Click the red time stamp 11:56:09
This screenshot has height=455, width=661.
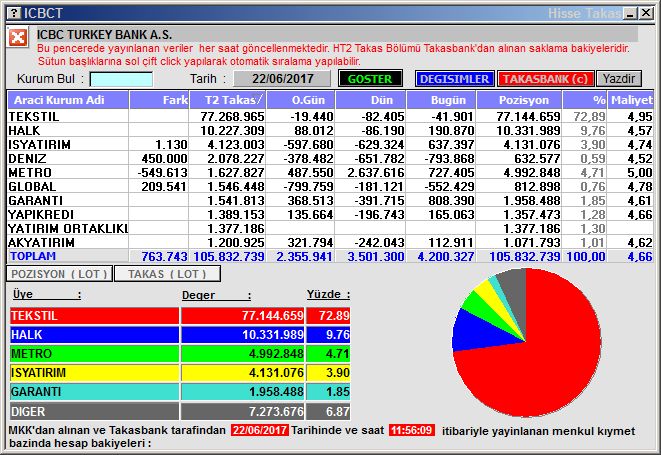(x=411, y=431)
